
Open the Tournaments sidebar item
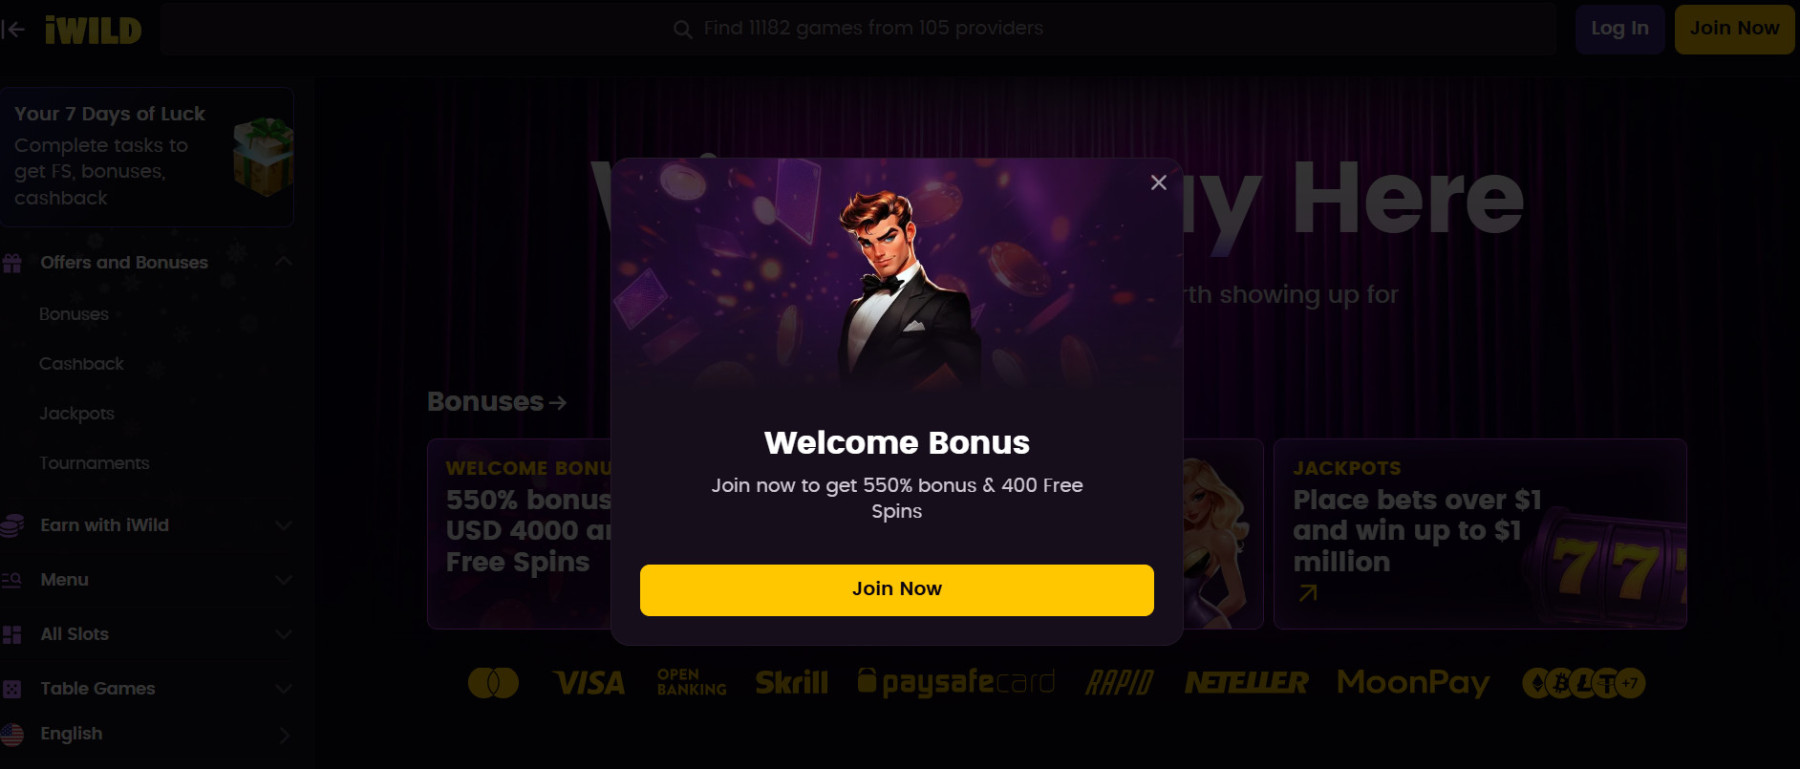[x=94, y=463]
